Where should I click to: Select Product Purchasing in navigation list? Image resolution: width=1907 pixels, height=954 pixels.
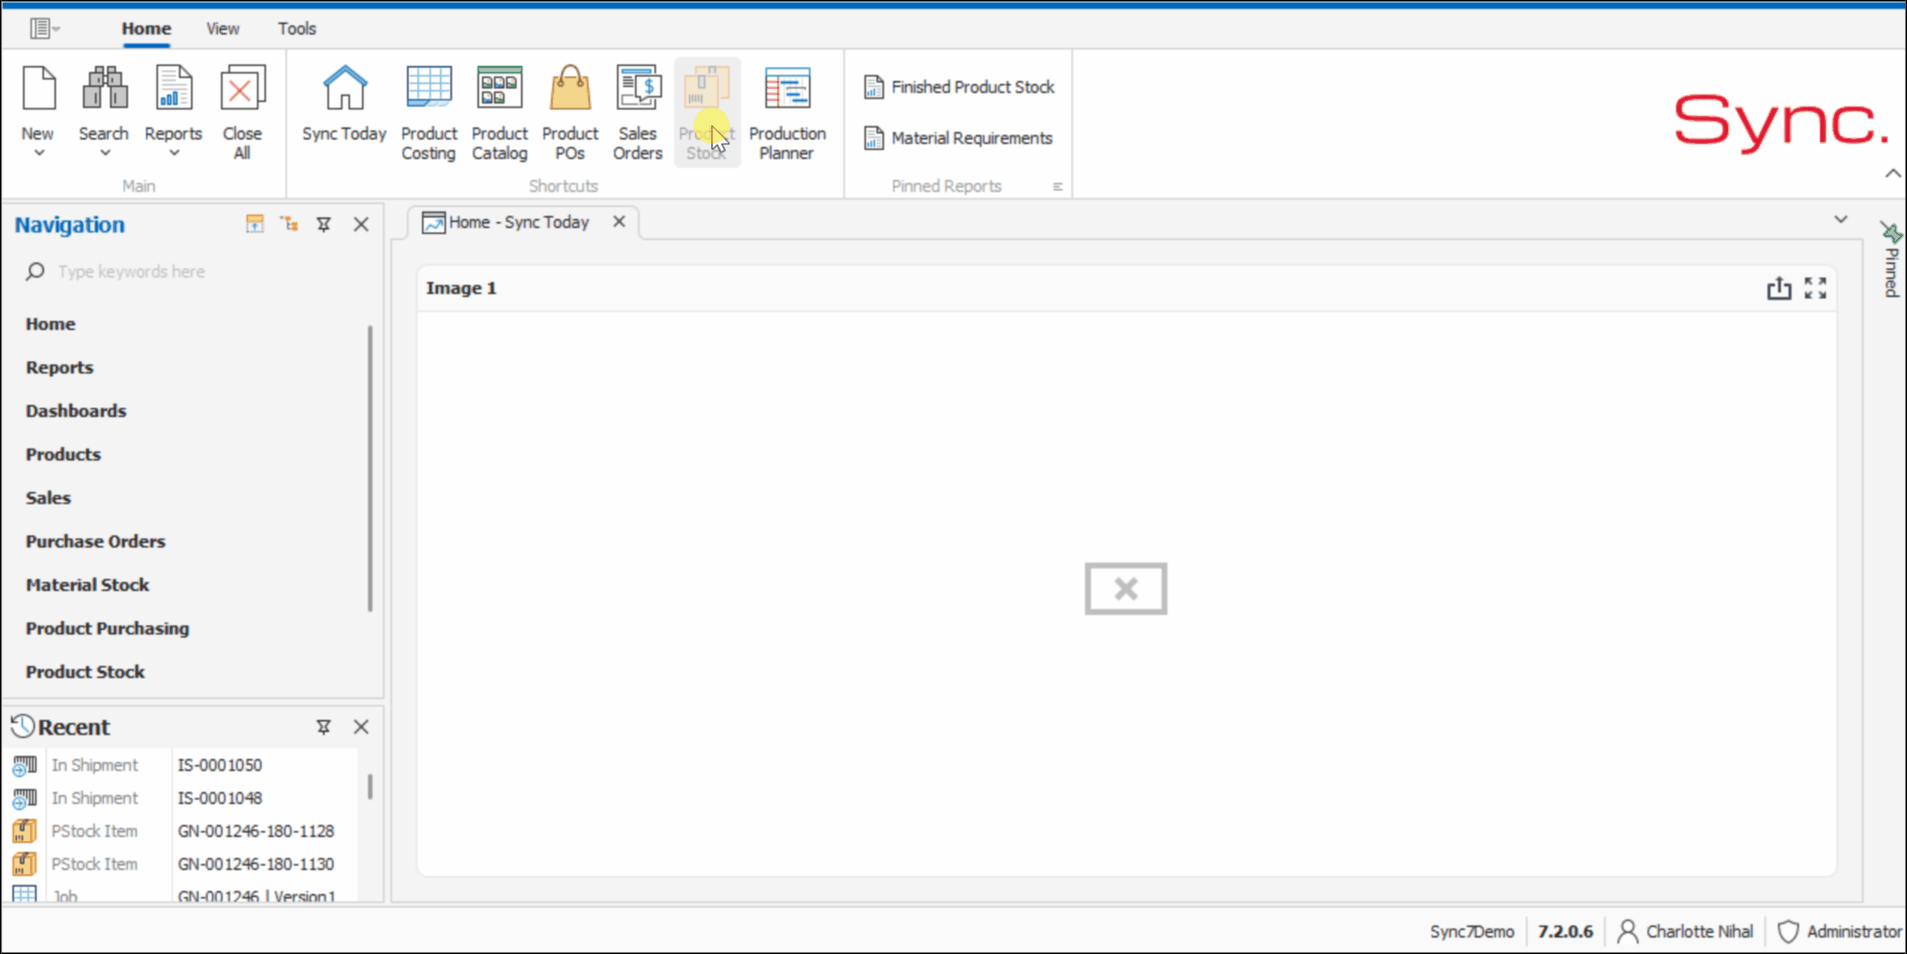point(107,628)
